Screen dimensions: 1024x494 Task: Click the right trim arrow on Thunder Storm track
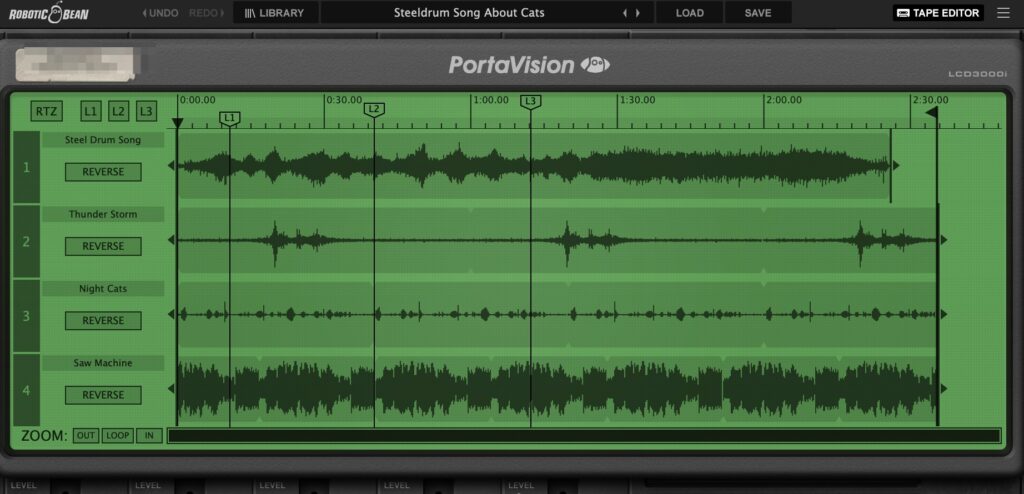point(943,240)
